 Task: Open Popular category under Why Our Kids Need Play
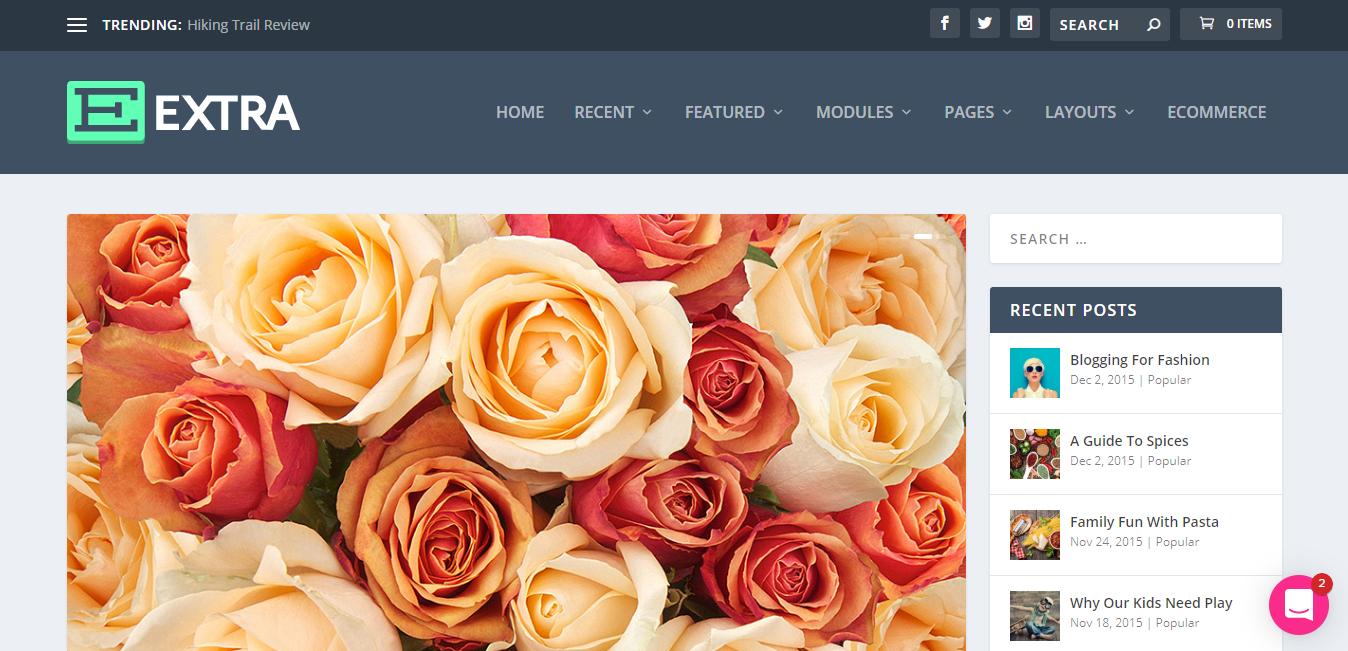(x=1177, y=623)
